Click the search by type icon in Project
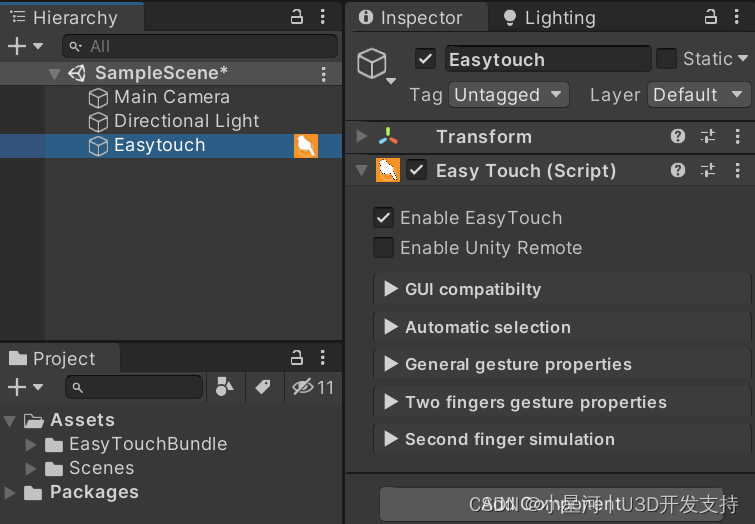Image resolution: width=755 pixels, height=524 pixels. point(224,386)
